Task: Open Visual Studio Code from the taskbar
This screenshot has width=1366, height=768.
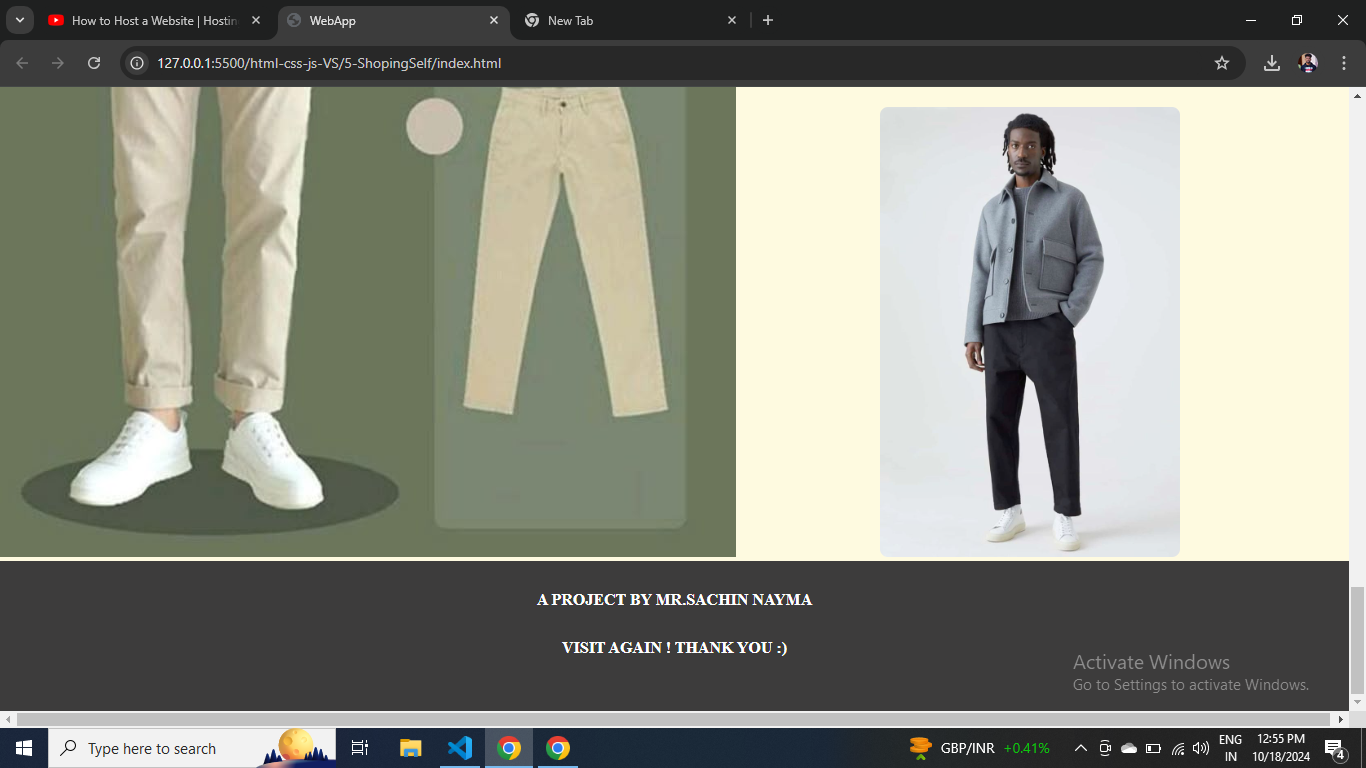Action: (x=460, y=748)
